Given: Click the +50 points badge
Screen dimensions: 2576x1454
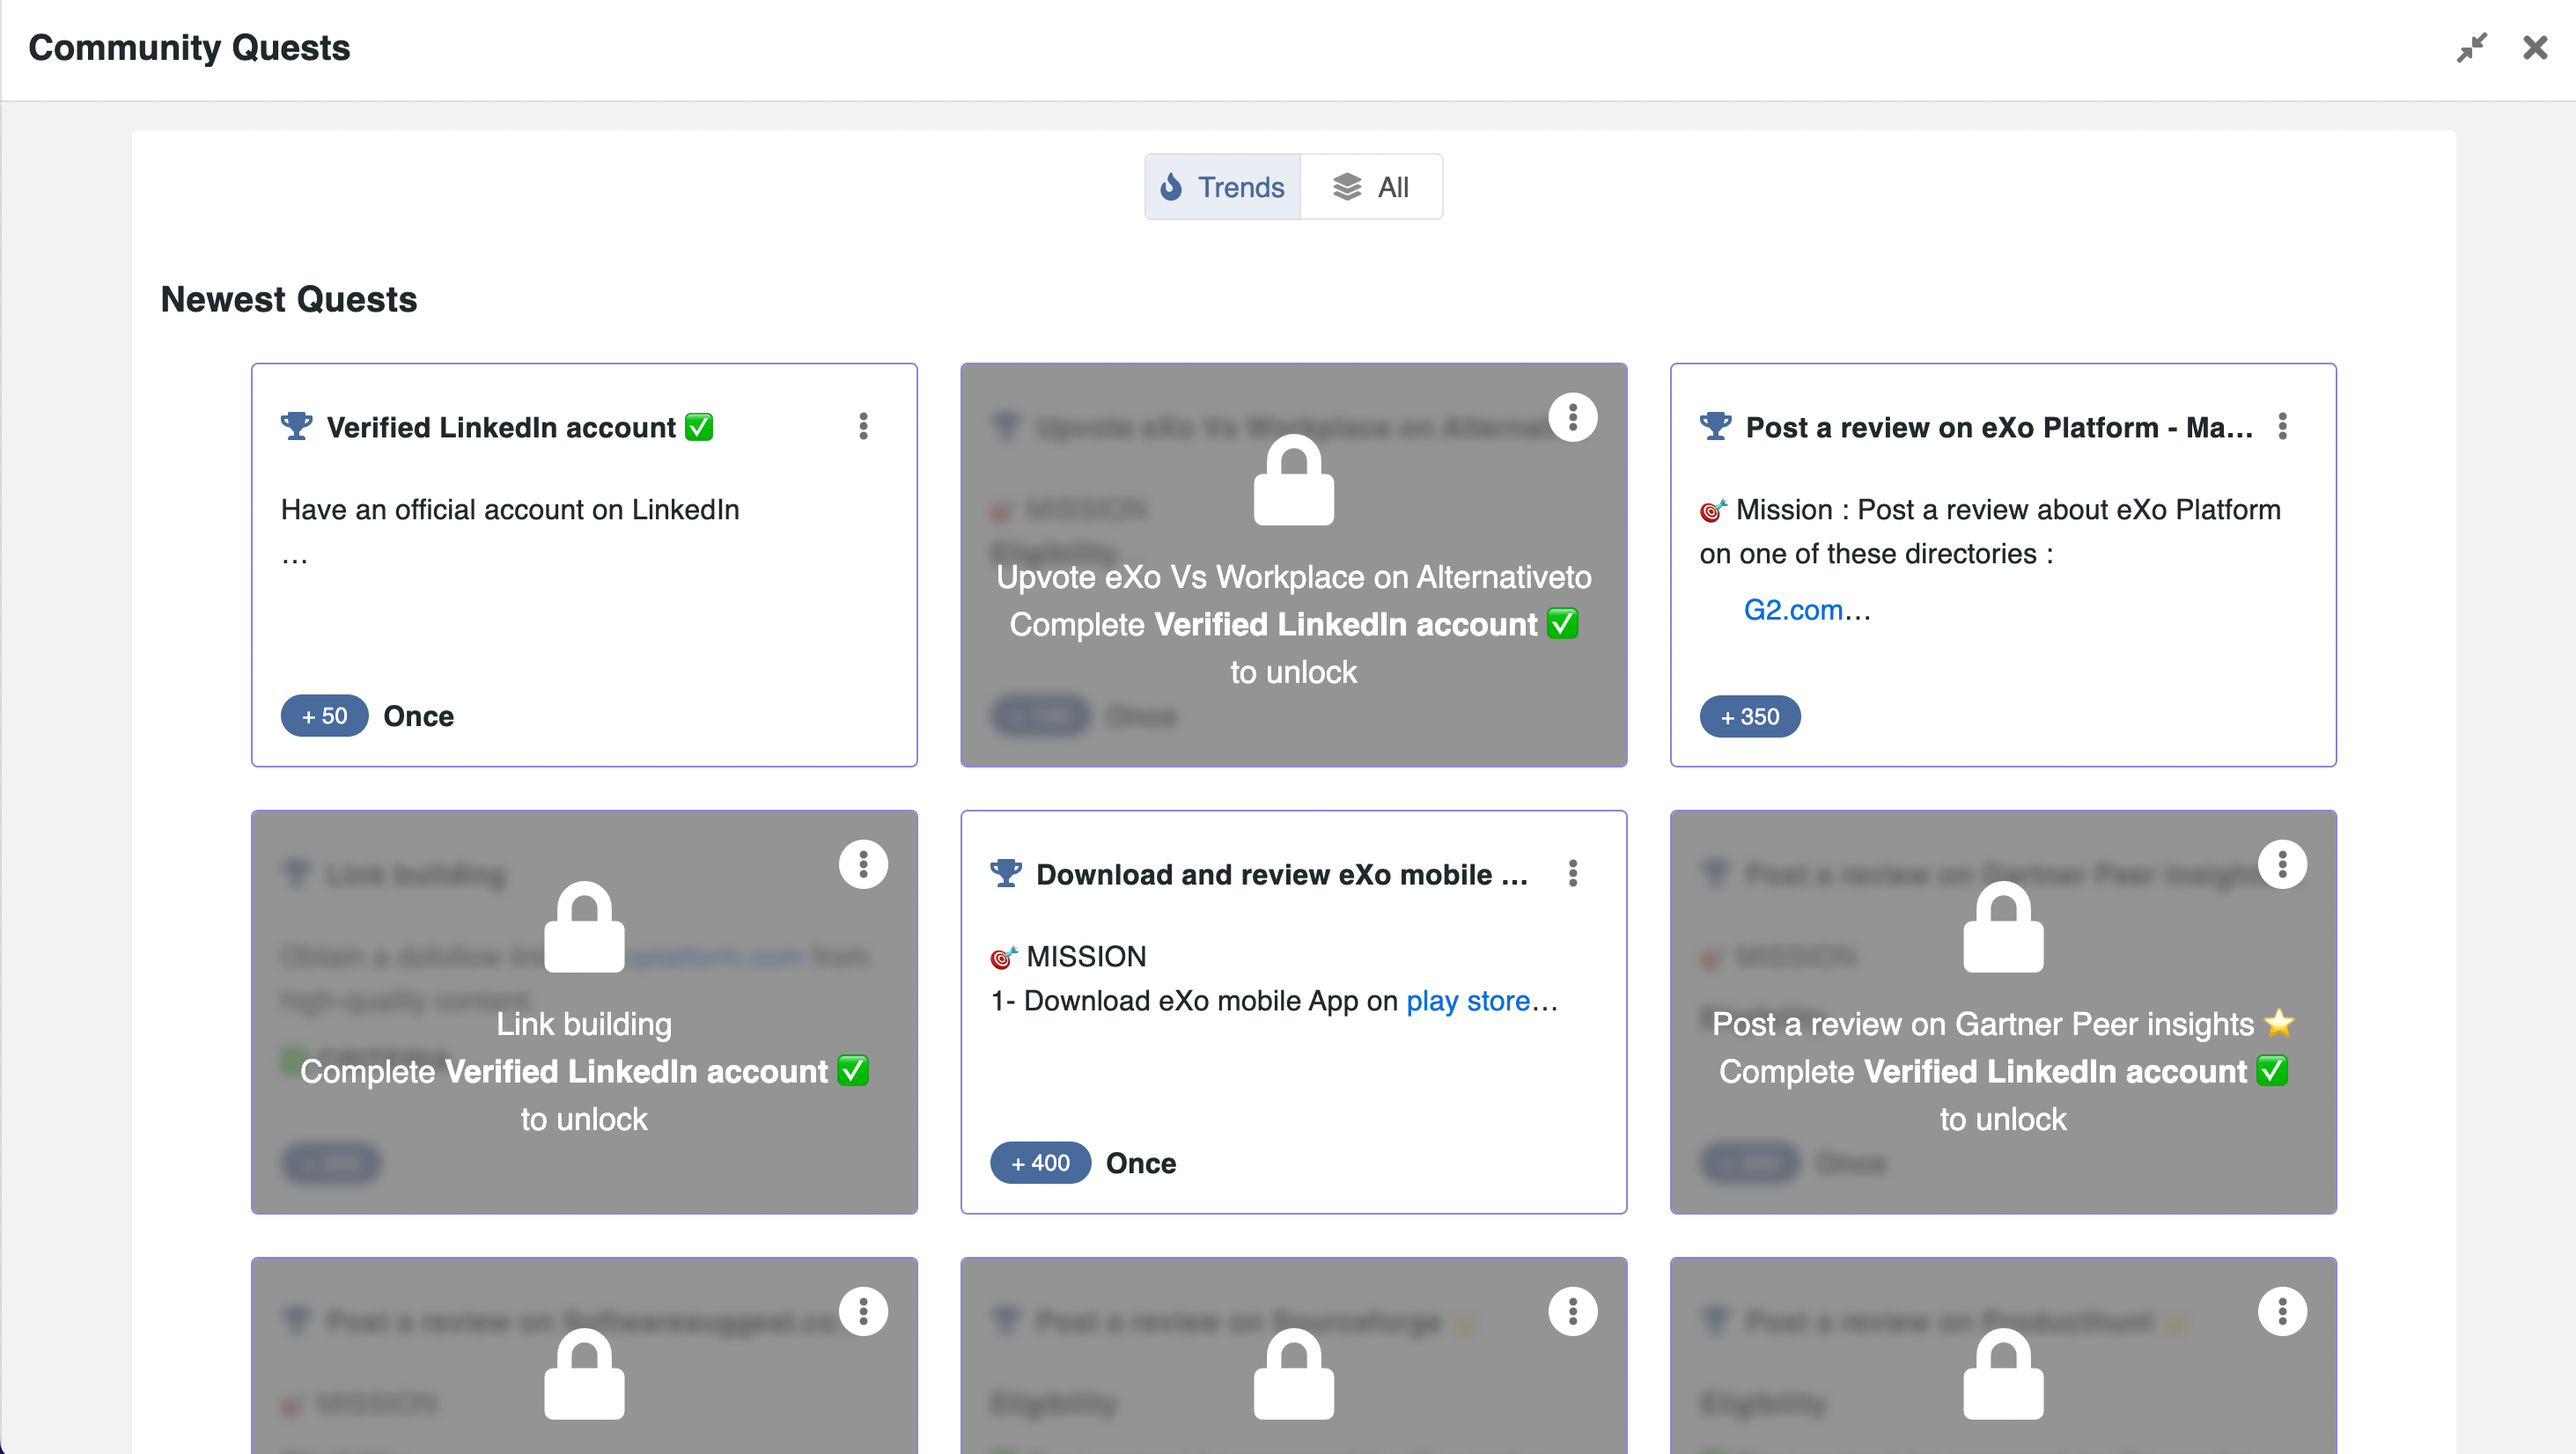Looking at the screenshot, I should click(324, 716).
